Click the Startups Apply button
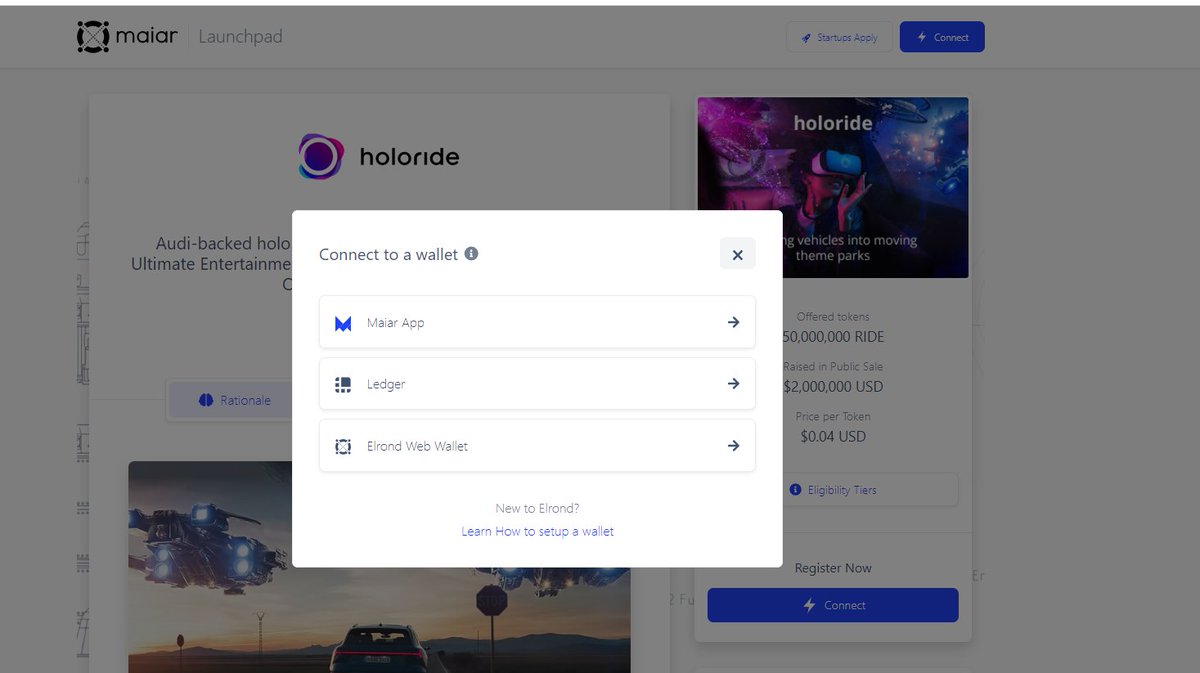 click(x=838, y=37)
